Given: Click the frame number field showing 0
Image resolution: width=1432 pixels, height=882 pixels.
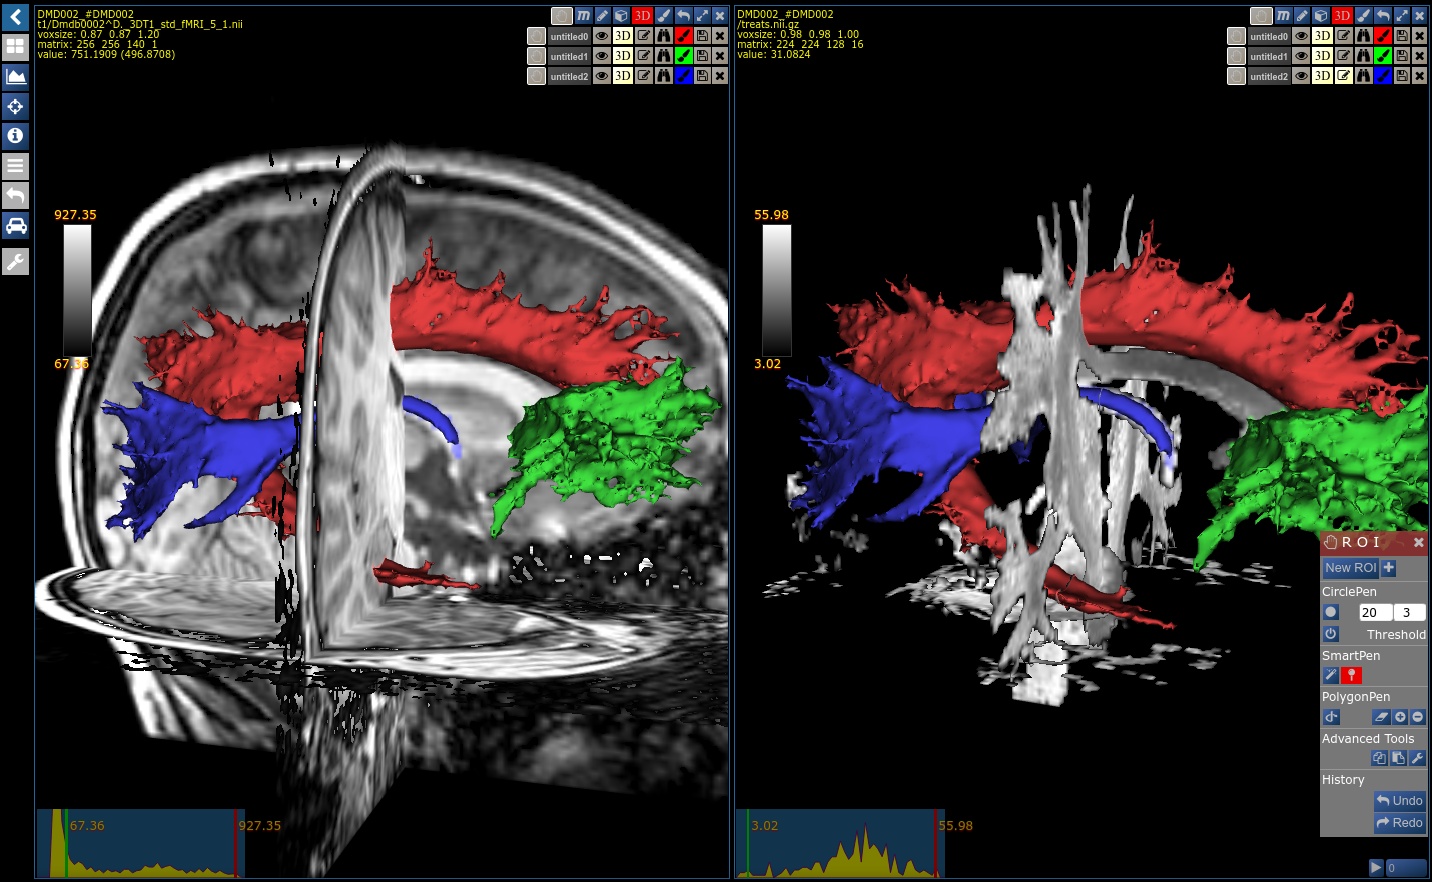Looking at the screenshot, I should click(x=1406, y=867).
